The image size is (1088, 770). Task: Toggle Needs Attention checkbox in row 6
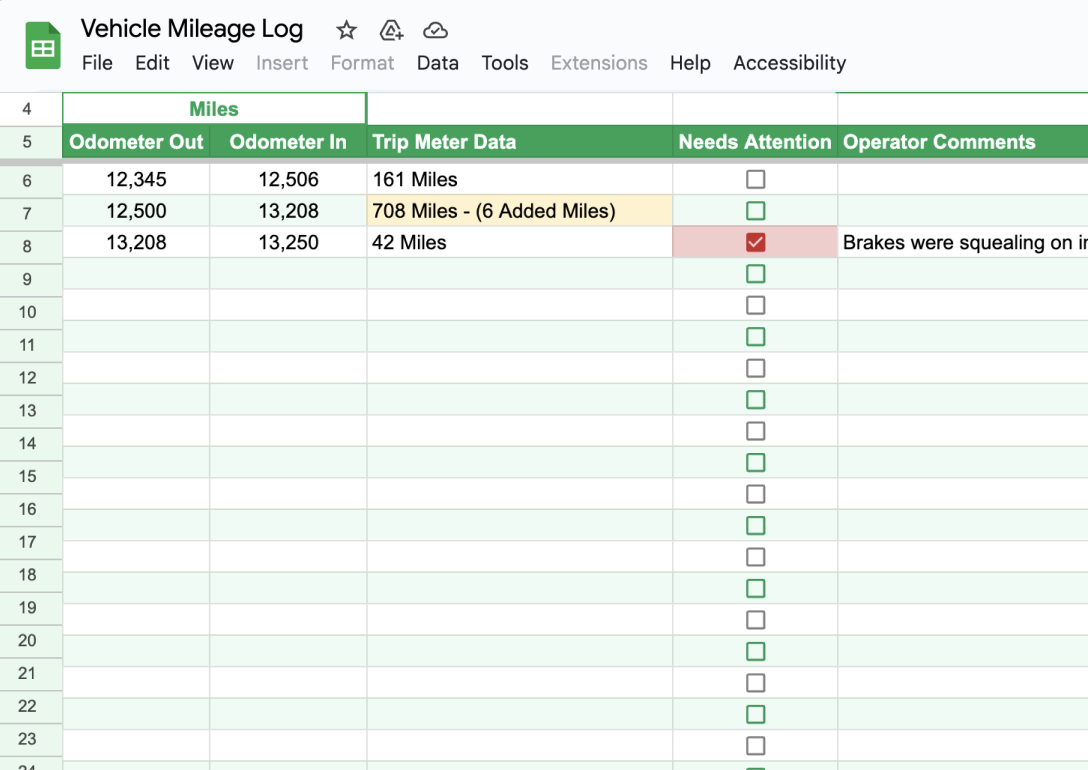[756, 180]
